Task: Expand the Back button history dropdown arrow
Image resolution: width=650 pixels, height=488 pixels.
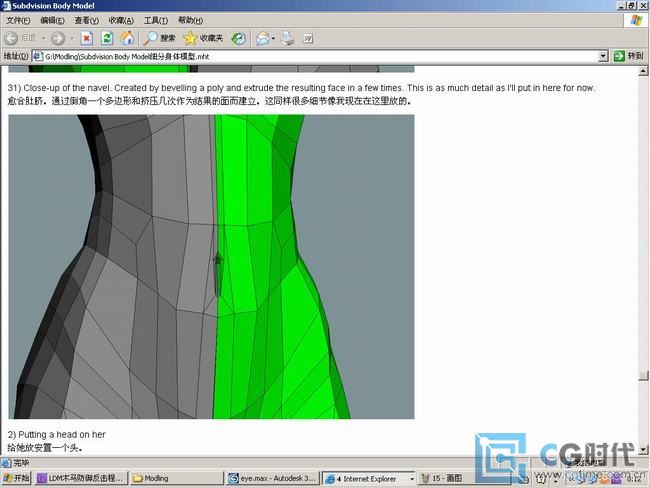Action: (x=43, y=38)
